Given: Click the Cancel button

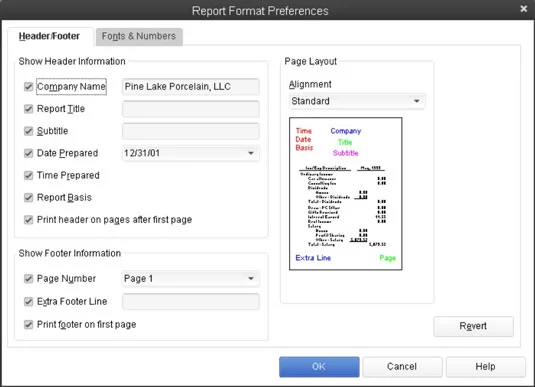Looking at the screenshot, I should [x=402, y=367].
